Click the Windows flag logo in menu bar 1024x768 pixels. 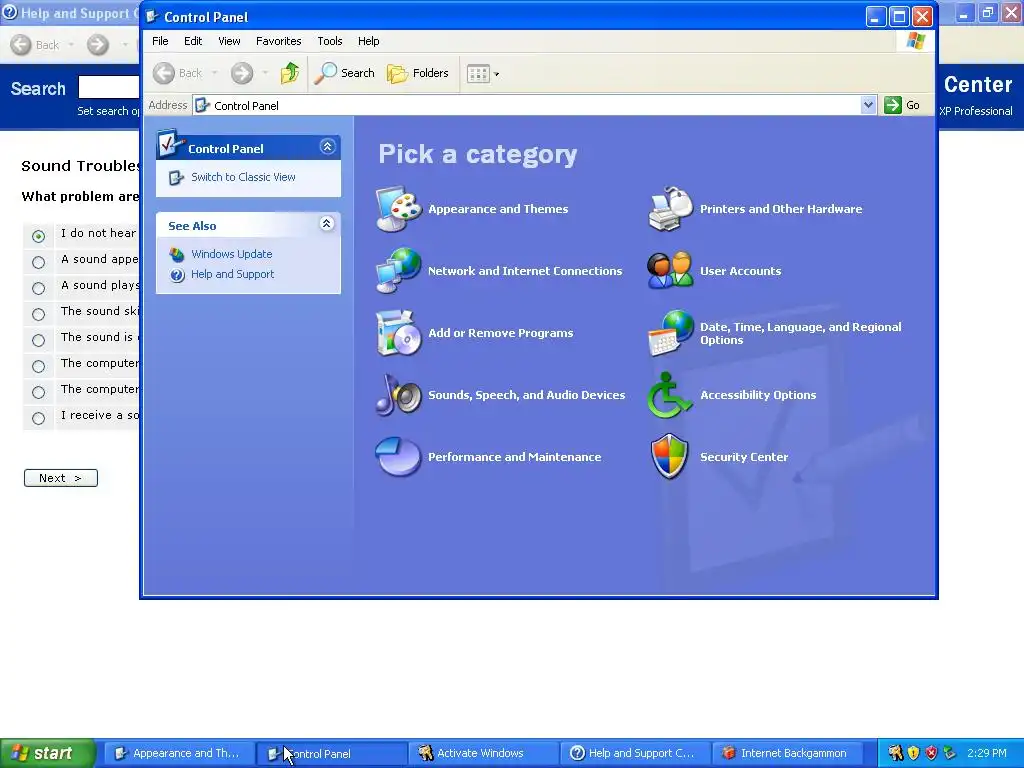[916, 41]
